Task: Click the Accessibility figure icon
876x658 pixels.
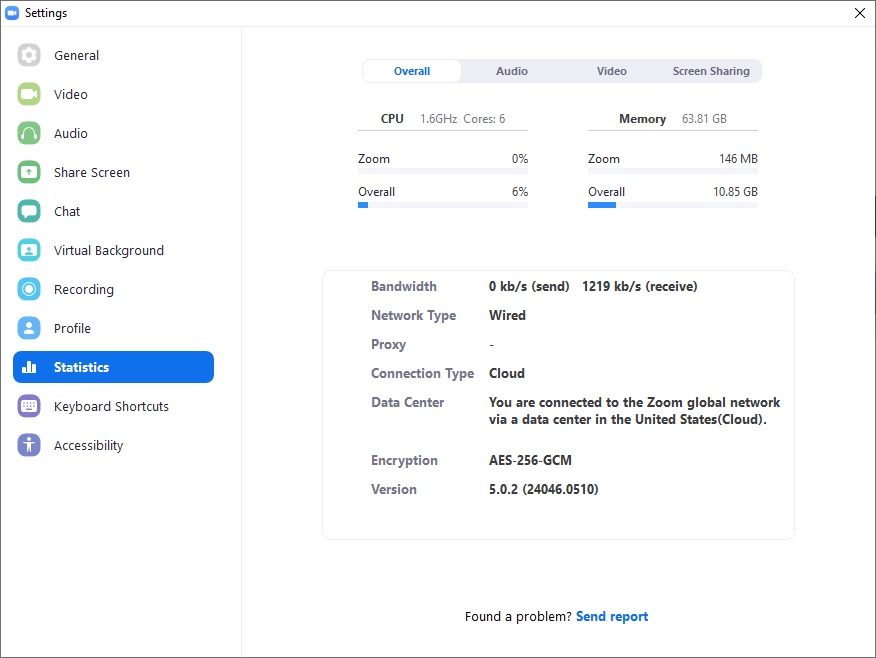Action: [x=29, y=445]
